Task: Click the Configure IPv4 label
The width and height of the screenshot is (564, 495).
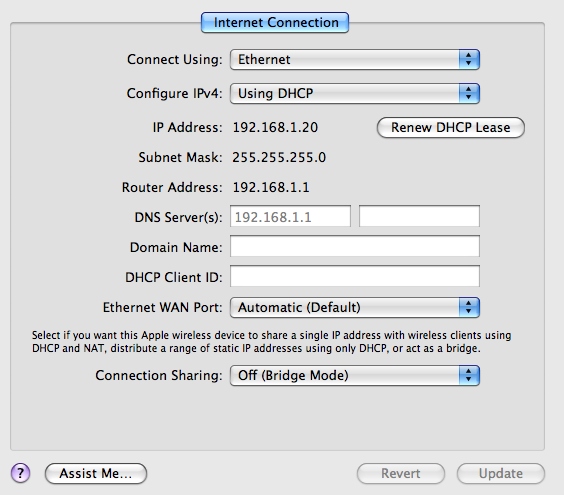Action: 174,94
